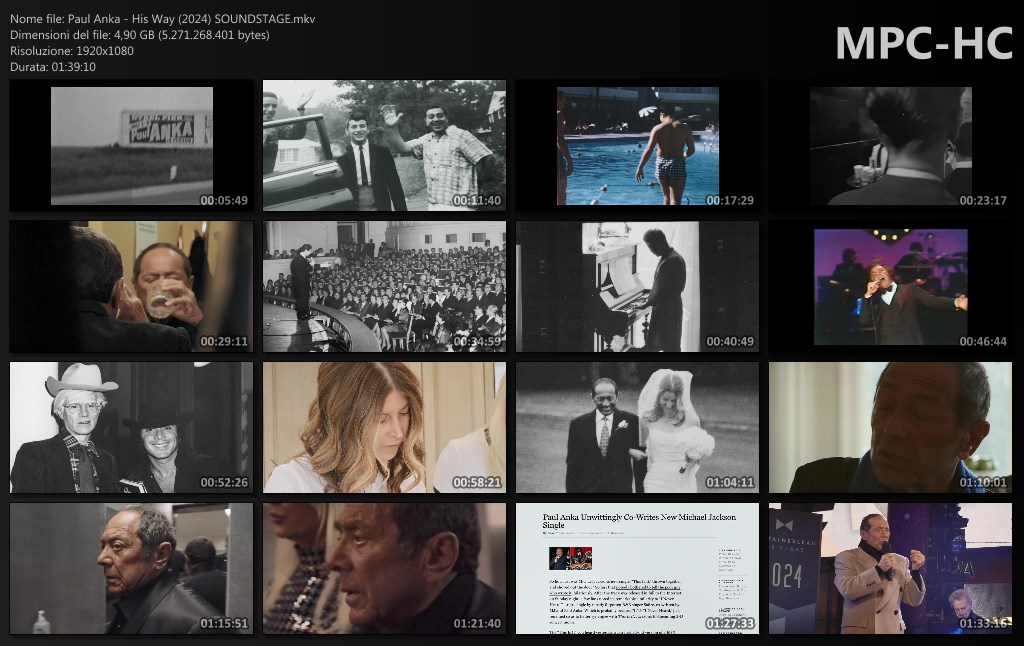
Task: Select the man drinking from glass thumbnail
Action: 131,287
